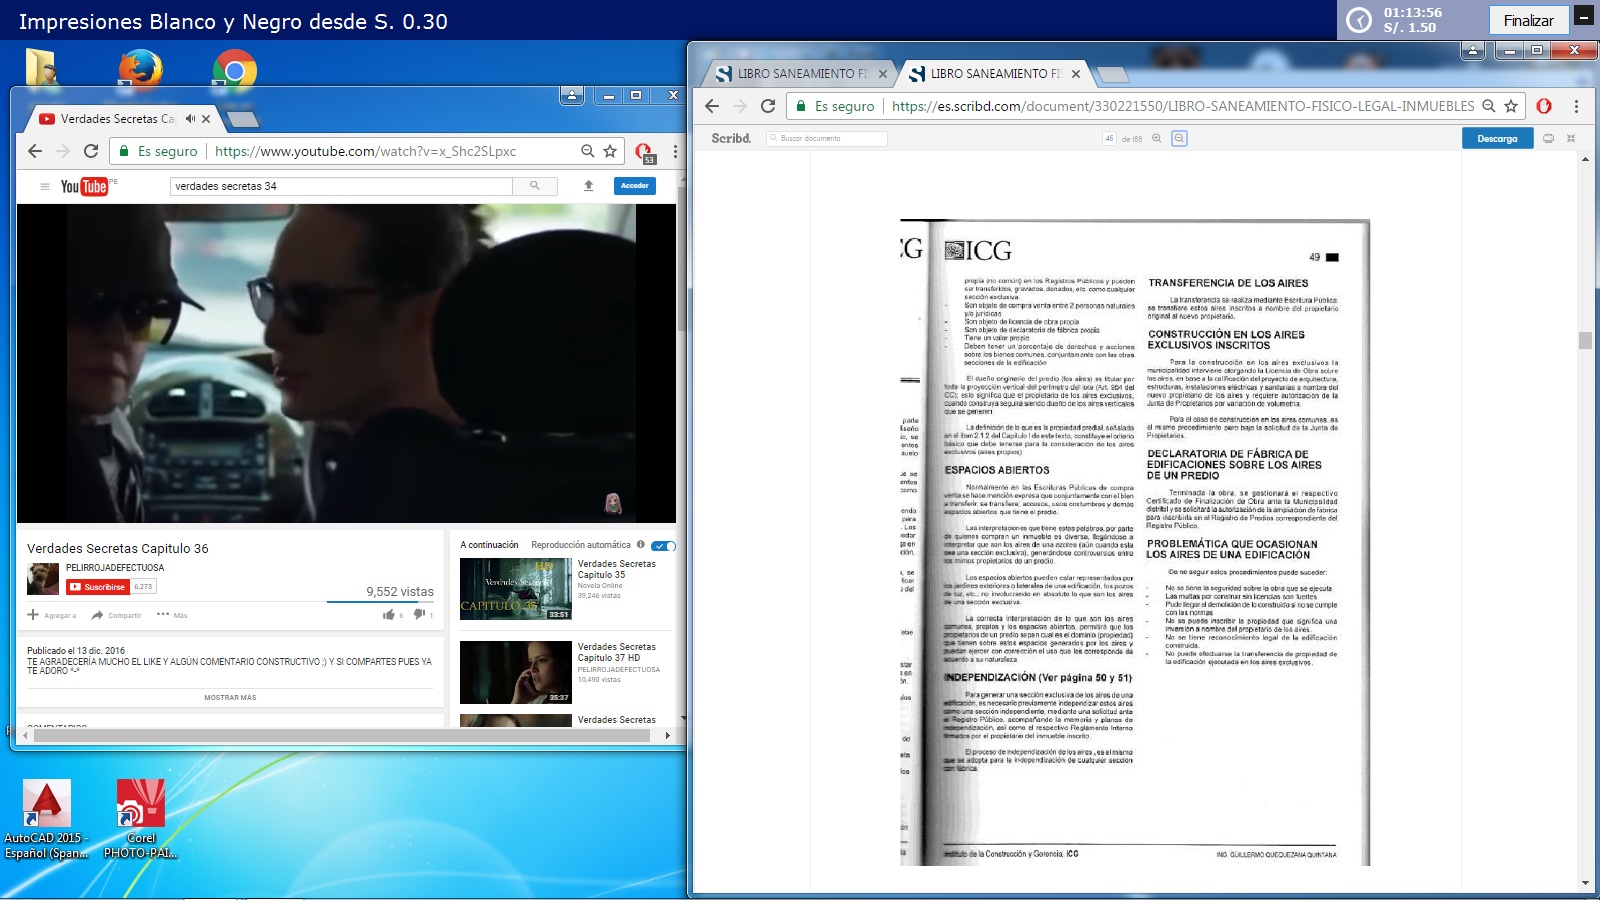Open the Más options dropdown under video

point(172,615)
